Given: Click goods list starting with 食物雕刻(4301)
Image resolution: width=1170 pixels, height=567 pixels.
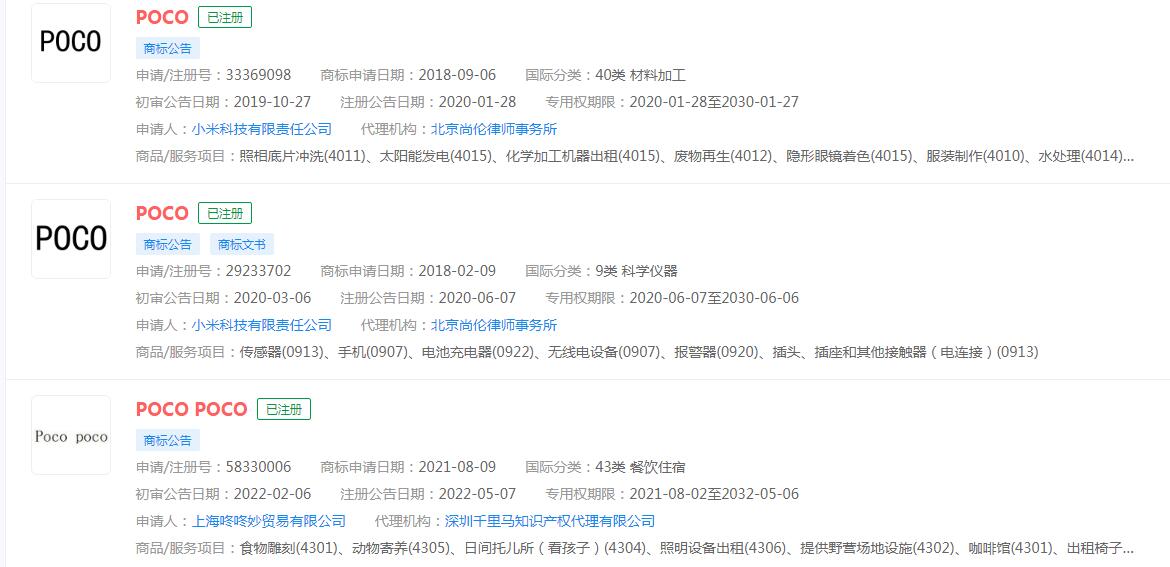Looking at the screenshot, I should click(x=687, y=548).
